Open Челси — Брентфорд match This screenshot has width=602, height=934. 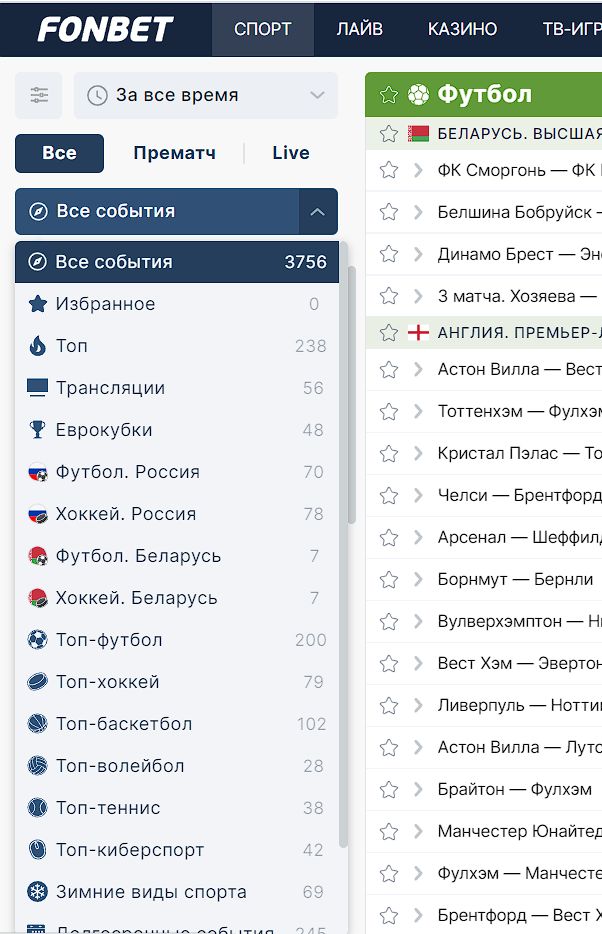point(520,495)
